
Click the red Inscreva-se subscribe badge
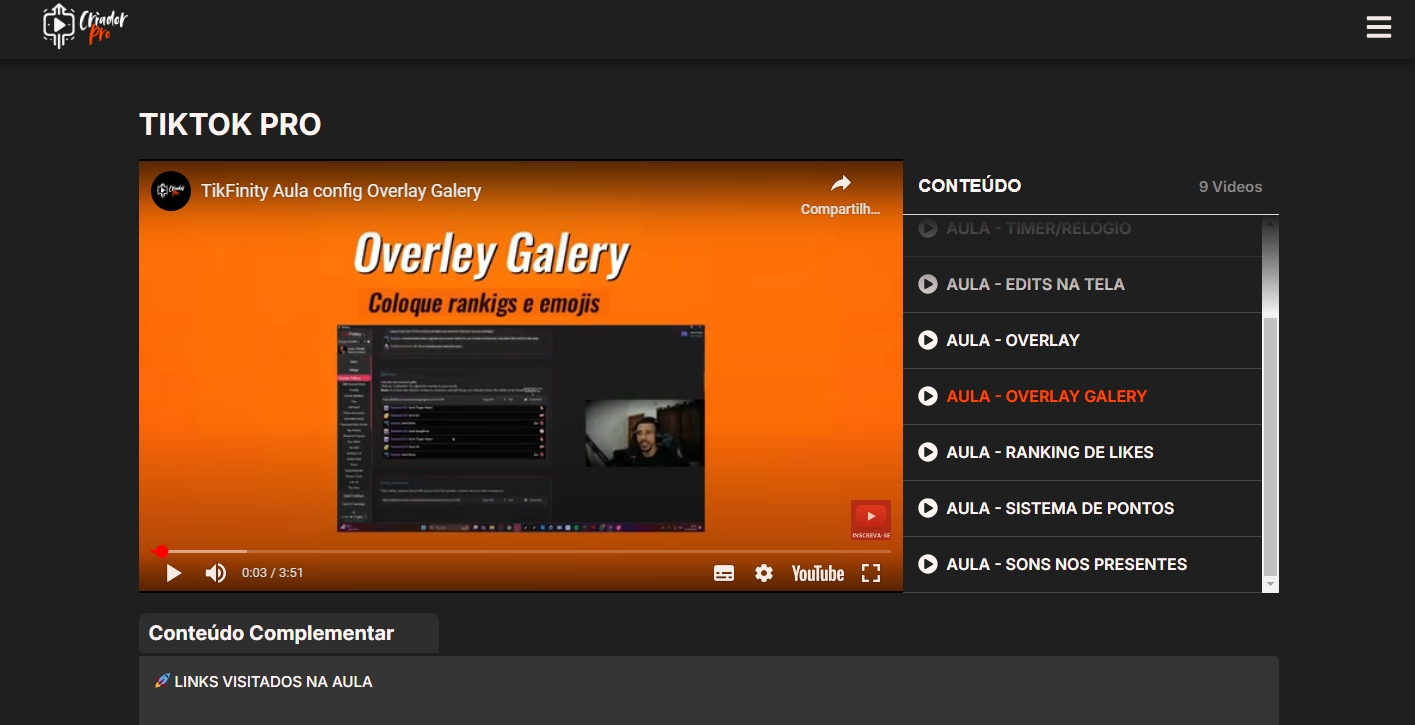(x=870, y=520)
